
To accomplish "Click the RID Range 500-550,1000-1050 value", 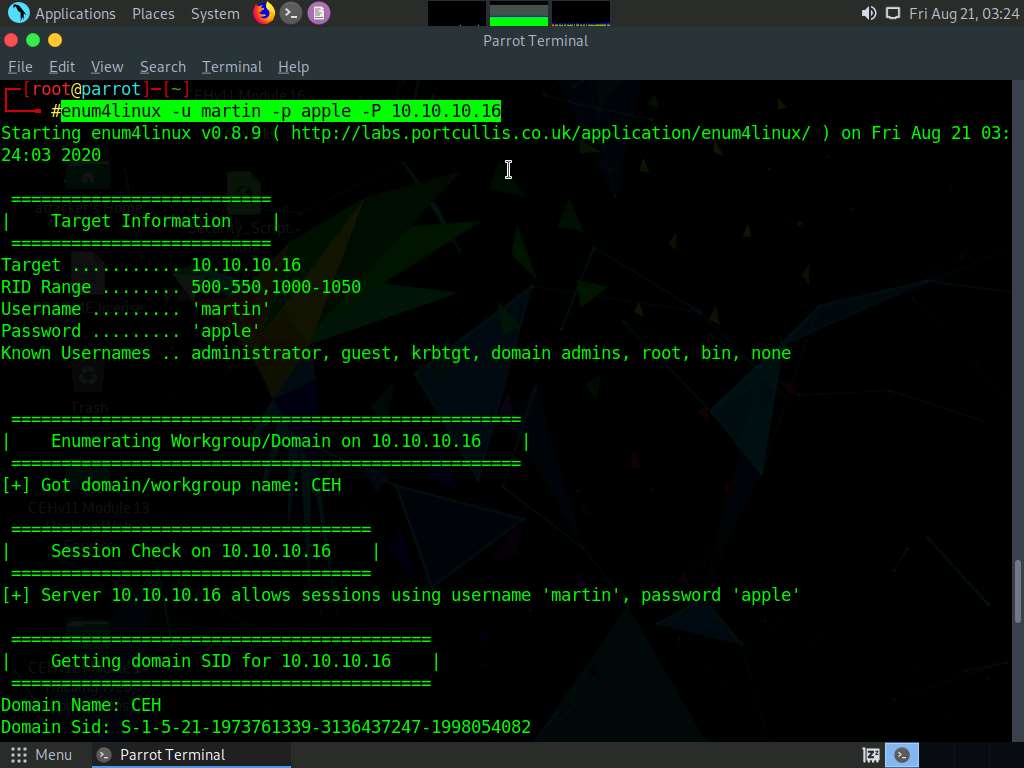I will 276,287.
